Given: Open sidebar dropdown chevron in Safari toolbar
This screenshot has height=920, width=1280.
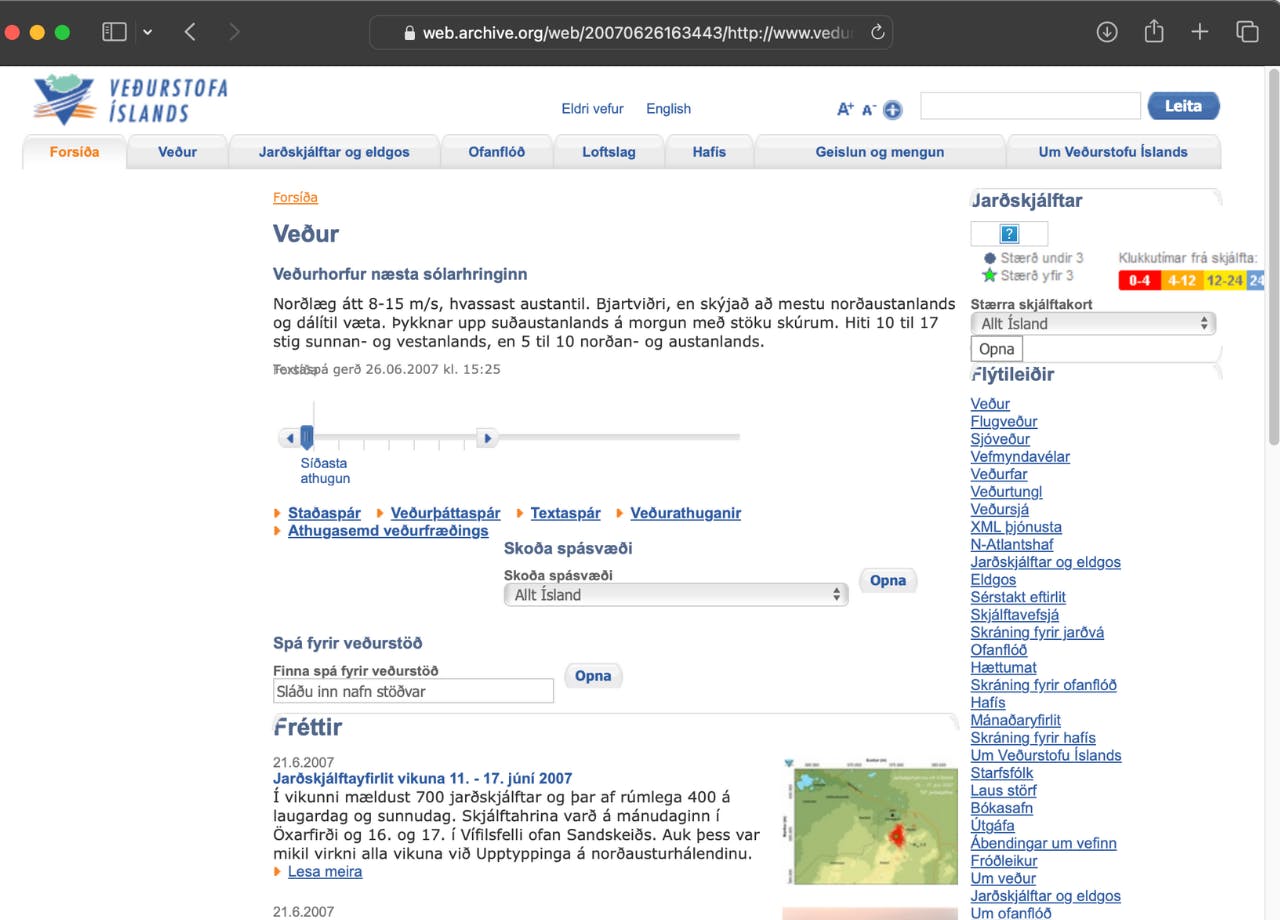Looking at the screenshot, I should click(x=148, y=32).
